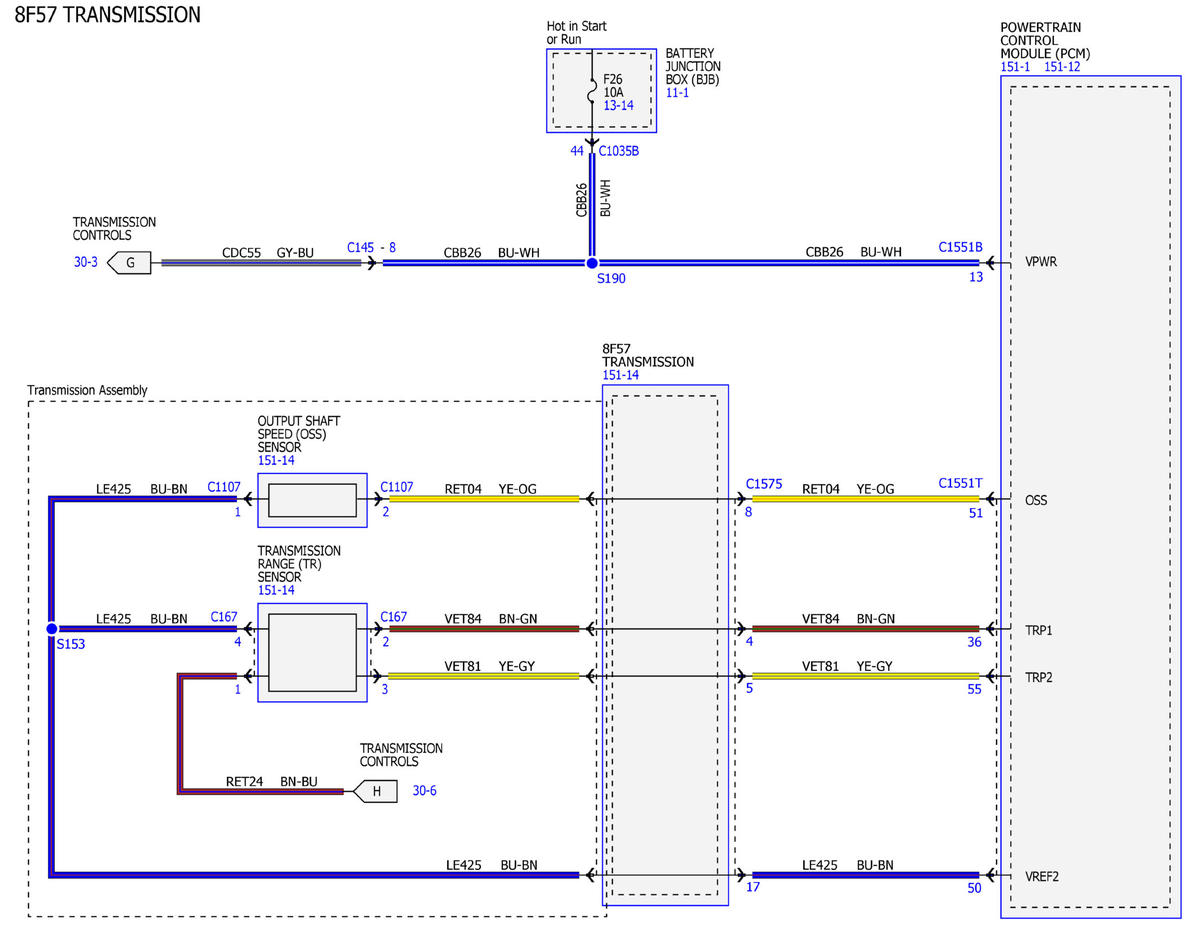This screenshot has width=1200, height=927.
Task: Open page reference 30-3 link
Action: click(85, 264)
